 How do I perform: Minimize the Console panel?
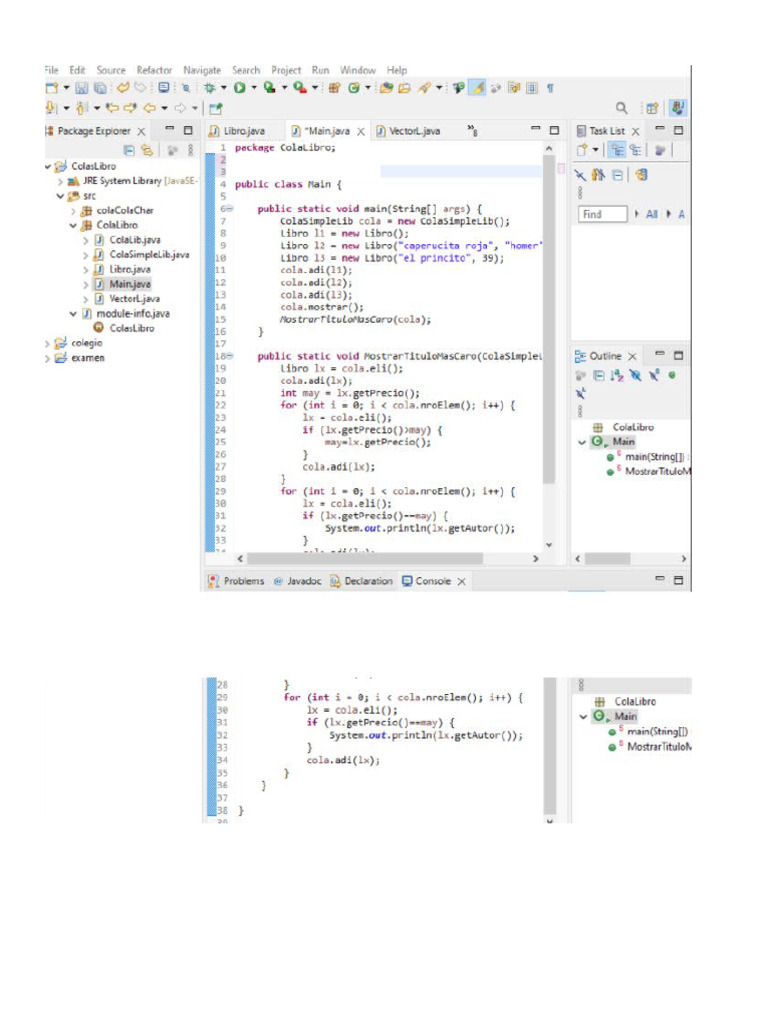click(660, 580)
